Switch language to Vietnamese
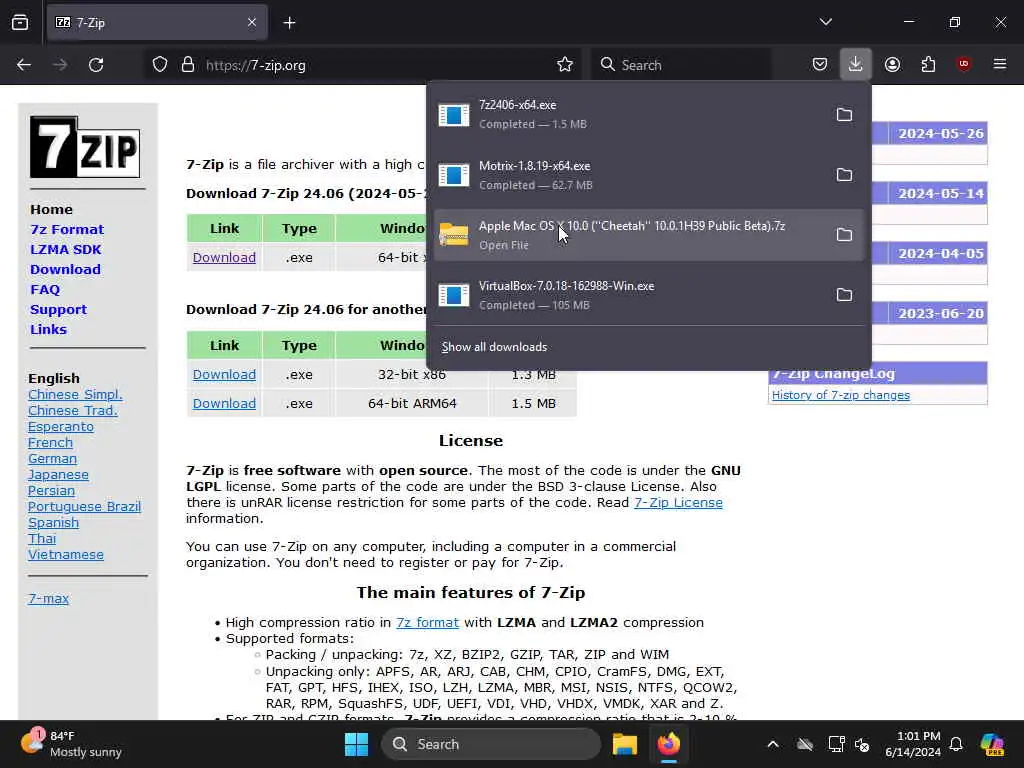 [65, 554]
